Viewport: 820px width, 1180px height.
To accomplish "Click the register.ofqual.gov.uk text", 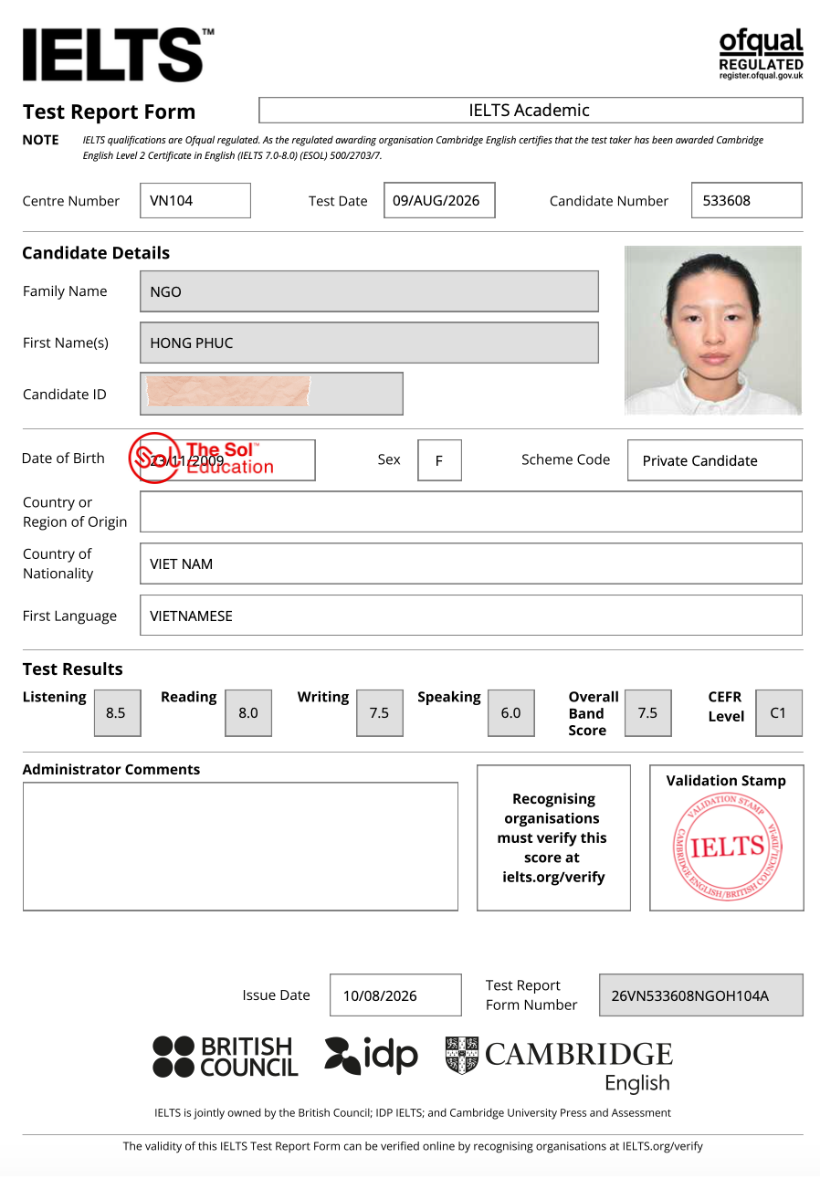I will [x=761, y=76].
